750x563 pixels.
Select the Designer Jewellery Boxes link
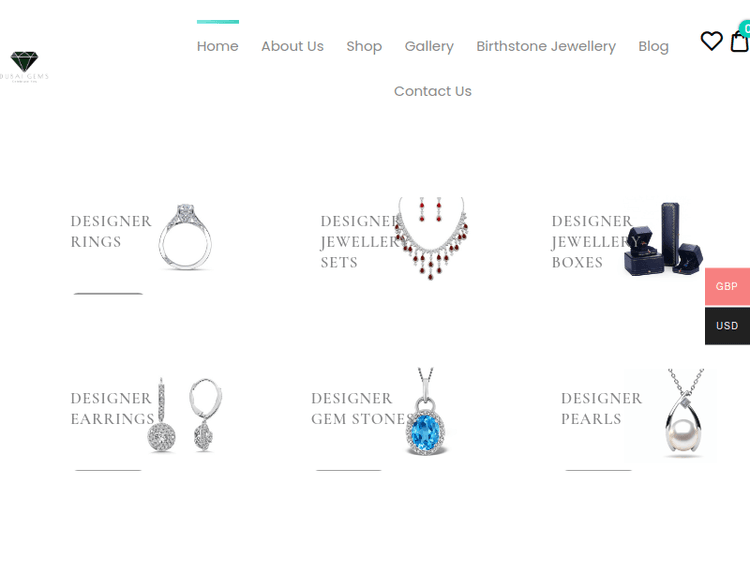pyautogui.click(x=593, y=242)
